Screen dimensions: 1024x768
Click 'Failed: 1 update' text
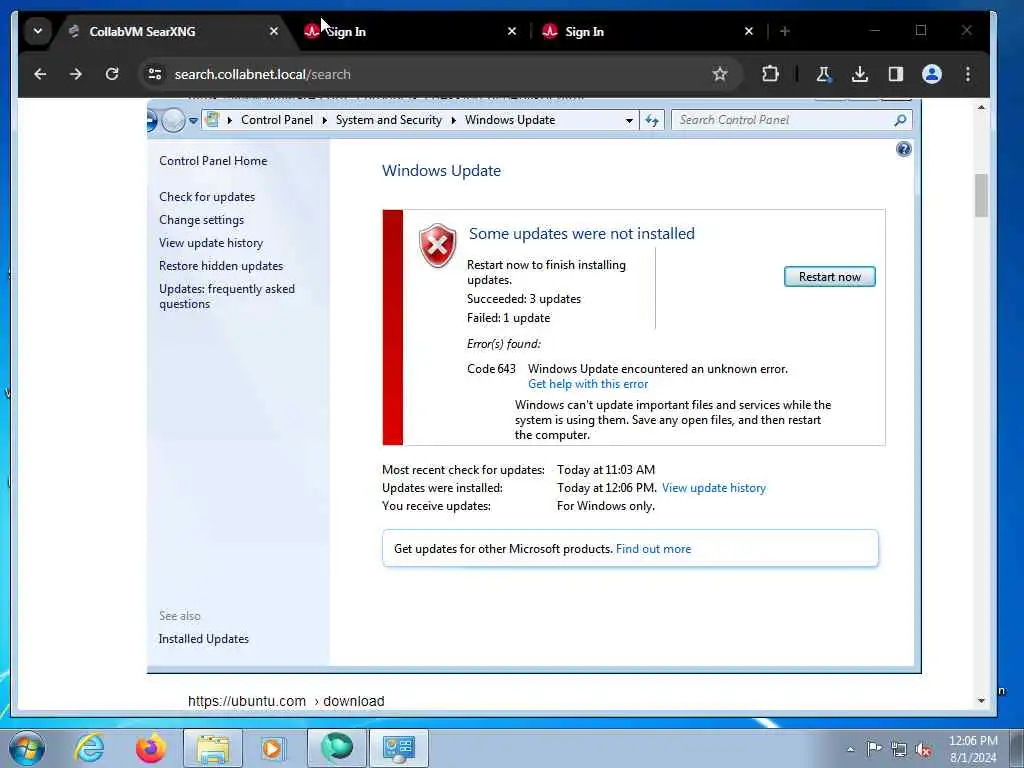coord(508,318)
